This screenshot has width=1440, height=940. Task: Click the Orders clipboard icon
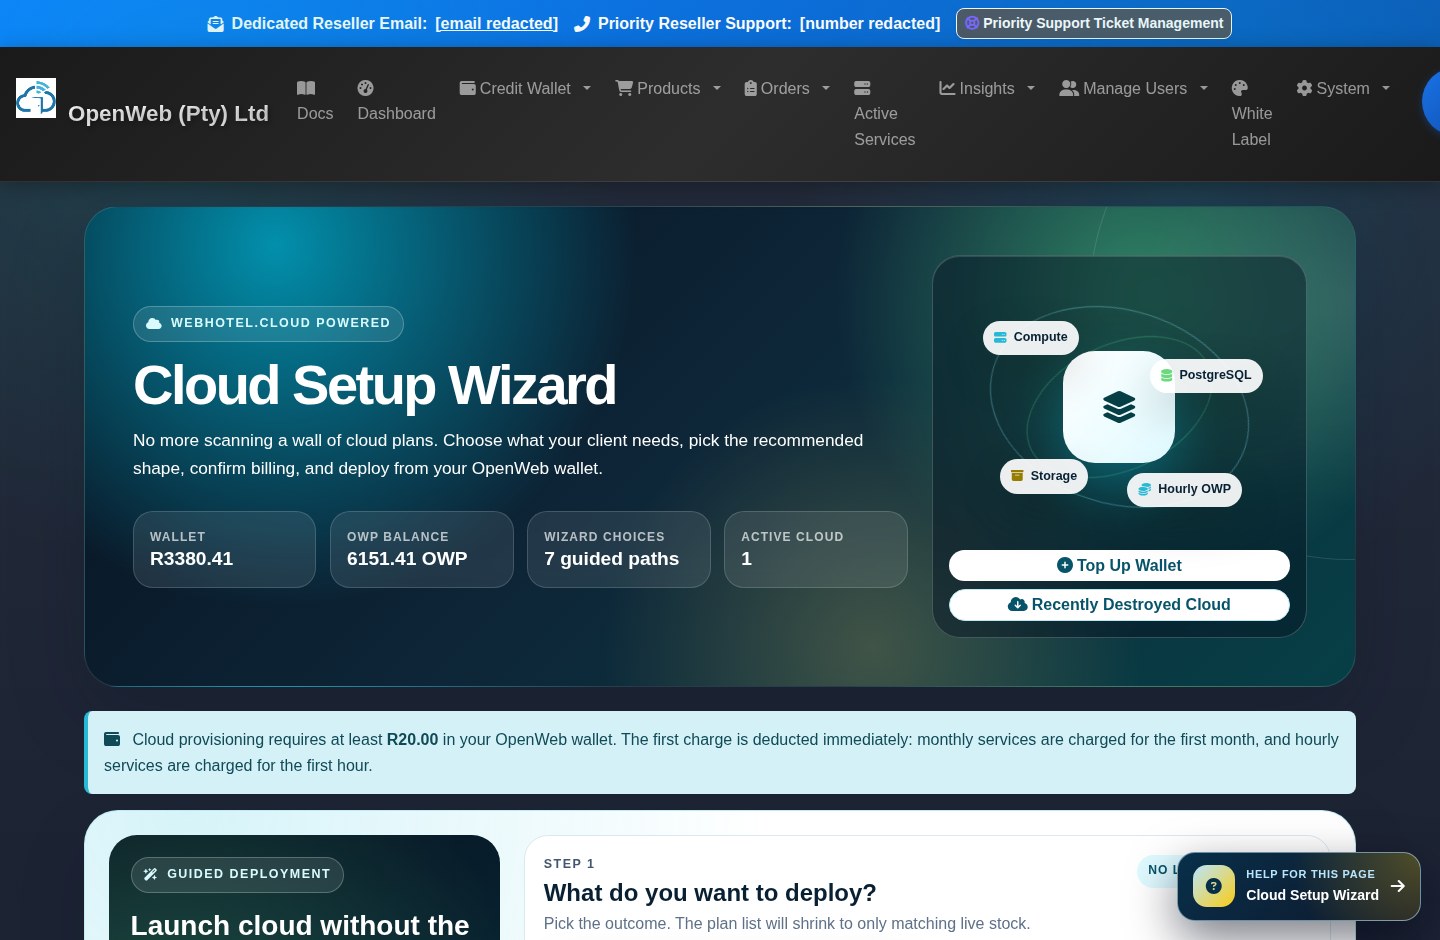(750, 88)
